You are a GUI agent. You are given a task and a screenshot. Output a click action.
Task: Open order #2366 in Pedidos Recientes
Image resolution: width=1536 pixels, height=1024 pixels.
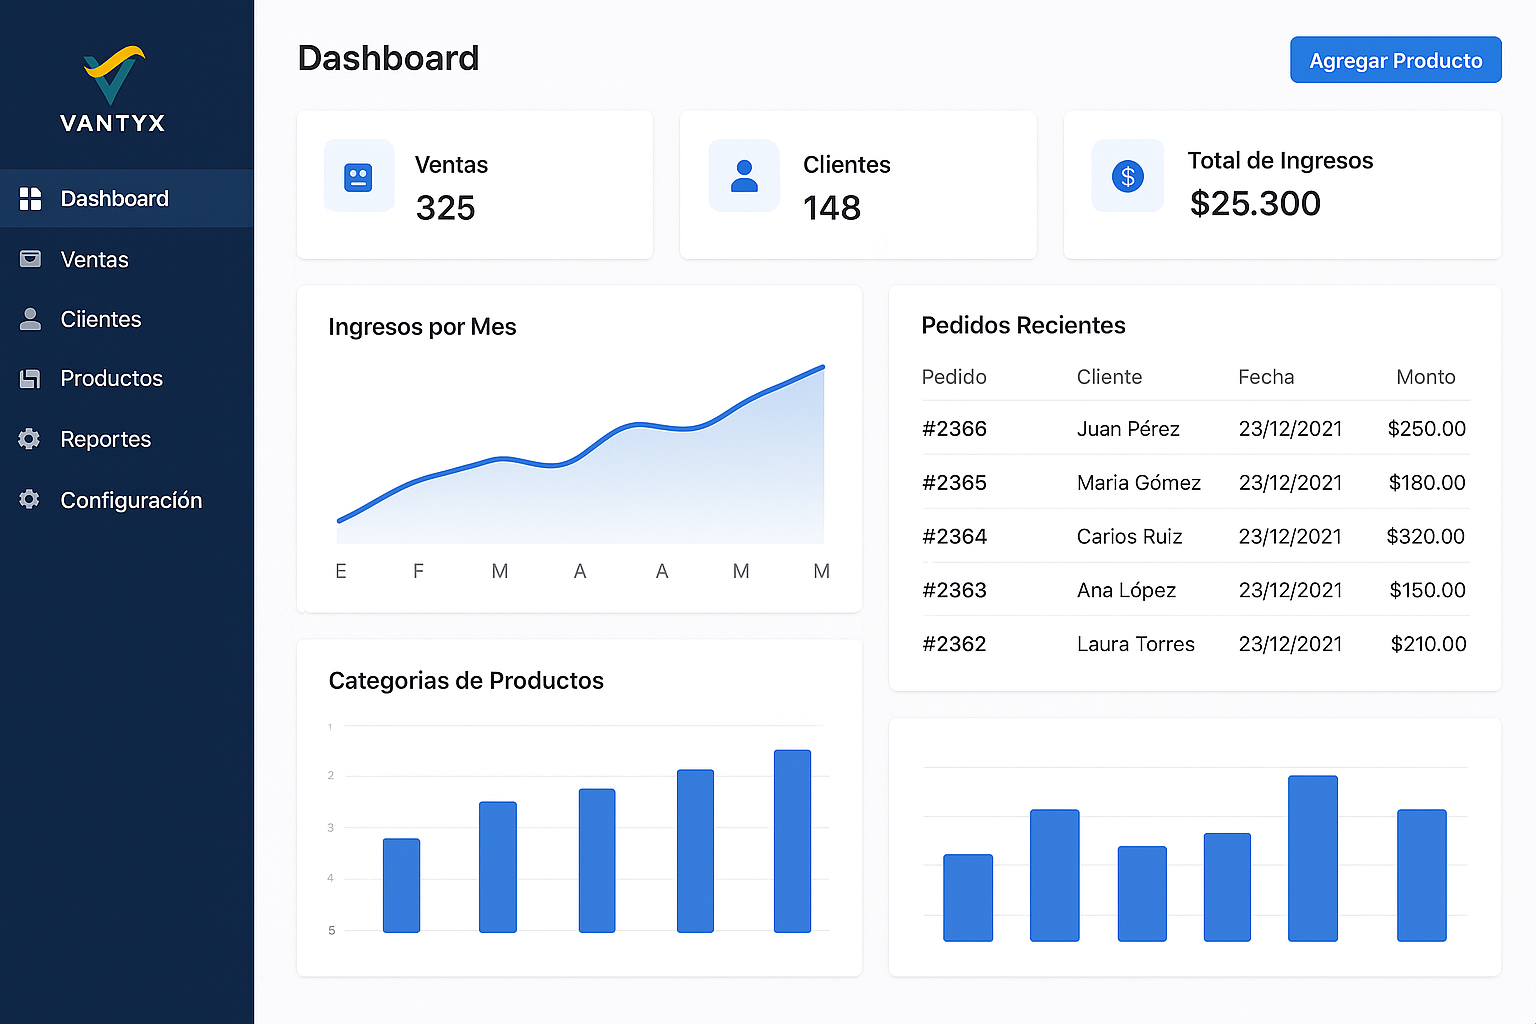click(954, 429)
